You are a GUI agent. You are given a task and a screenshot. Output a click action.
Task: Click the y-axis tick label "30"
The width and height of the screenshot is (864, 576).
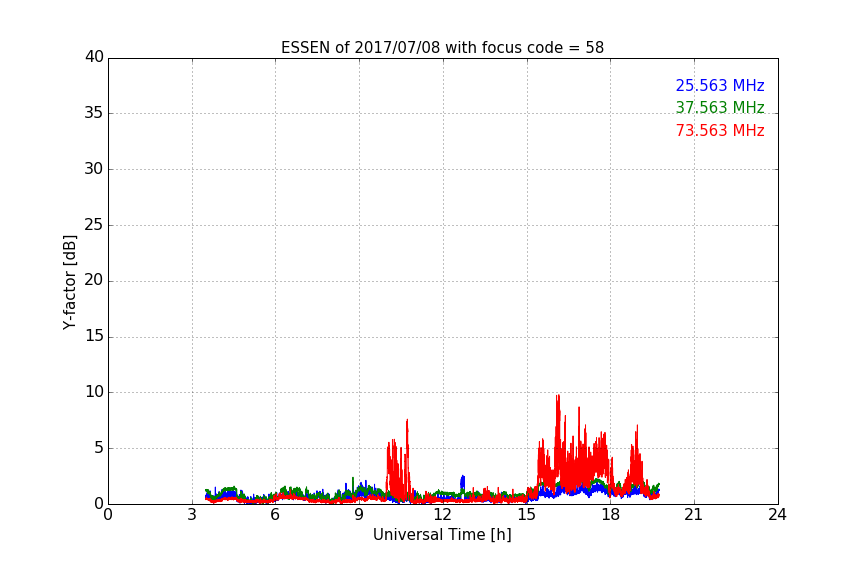coord(94,169)
